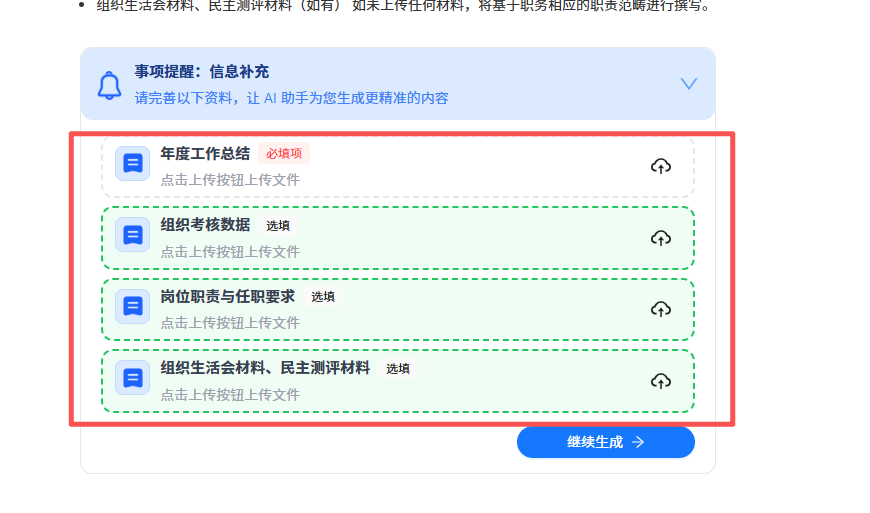Click the document icon beside 岗位职责与任职要求
870x513 pixels.
pos(132,307)
